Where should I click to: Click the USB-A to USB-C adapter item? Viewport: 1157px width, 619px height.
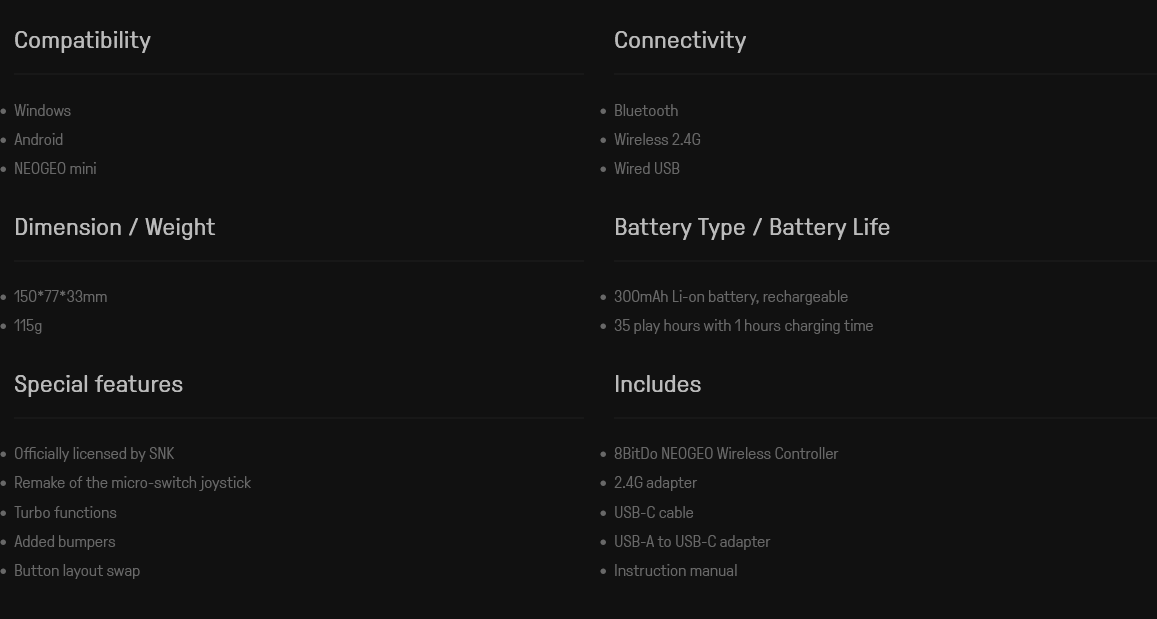692,542
